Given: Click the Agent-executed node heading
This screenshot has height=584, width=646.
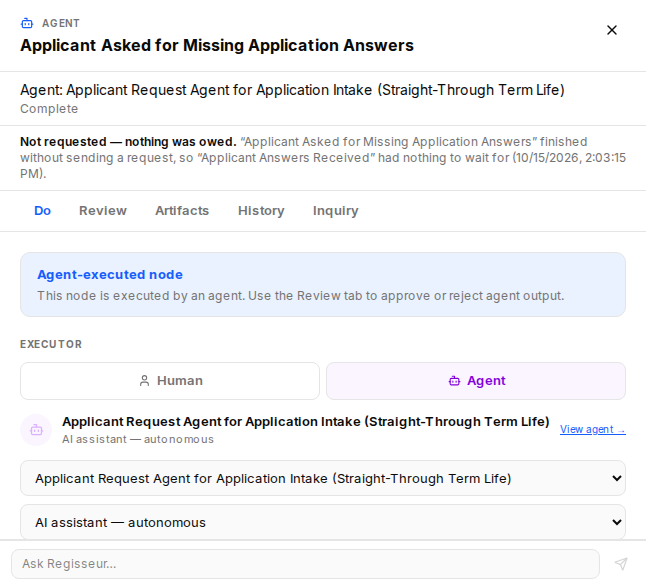Looking at the screenshot, I should 110,275.
